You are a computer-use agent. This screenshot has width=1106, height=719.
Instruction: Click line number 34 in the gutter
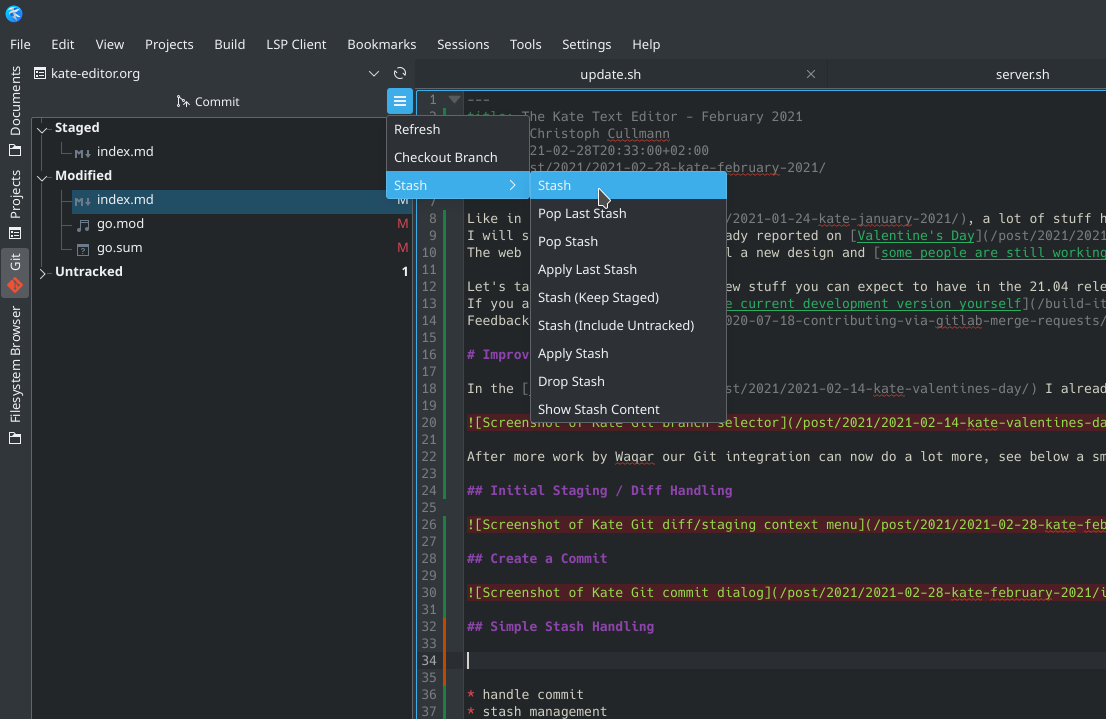pyautogui.click(x=429, y=660)
